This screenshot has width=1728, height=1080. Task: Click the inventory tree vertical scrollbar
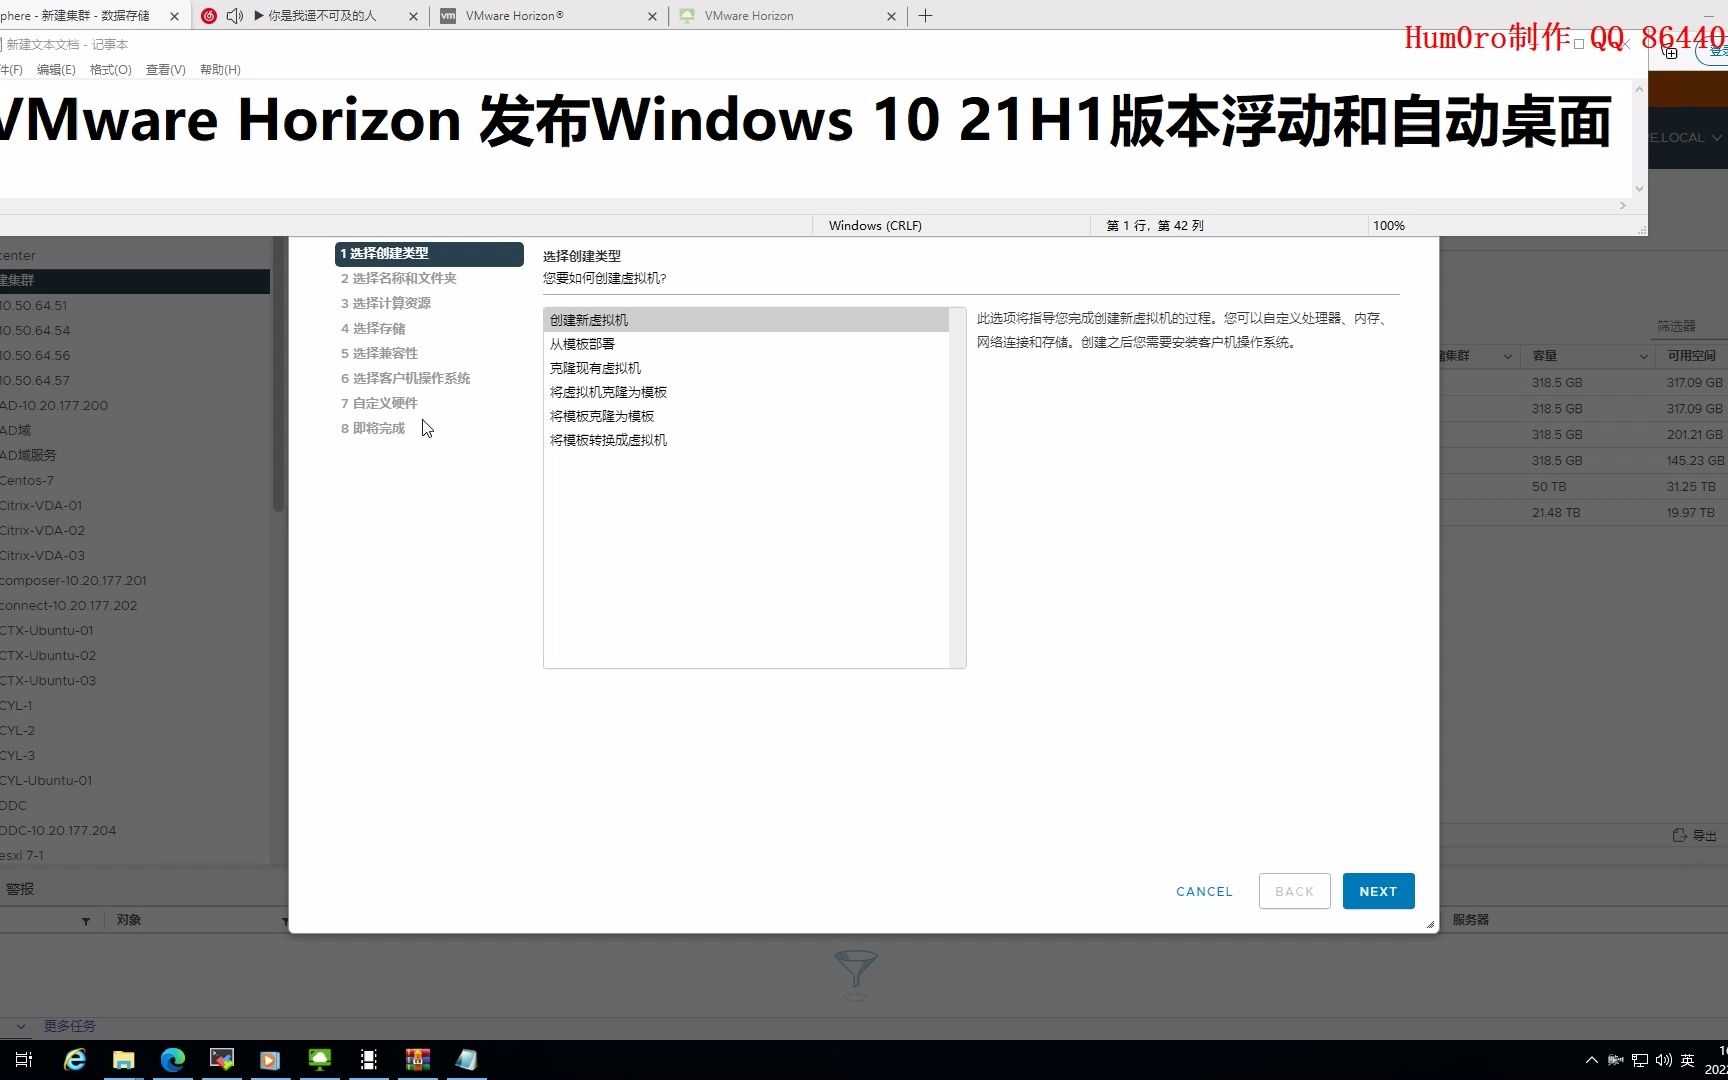(x=278, y=375)
